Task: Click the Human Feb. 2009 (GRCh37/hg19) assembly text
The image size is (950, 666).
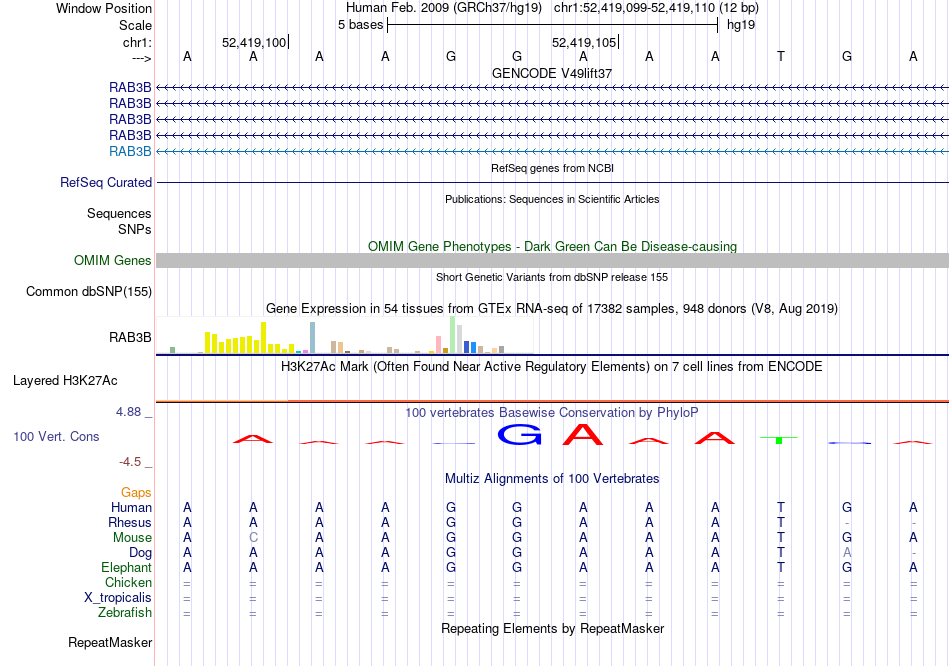Action: coord(444,8)
